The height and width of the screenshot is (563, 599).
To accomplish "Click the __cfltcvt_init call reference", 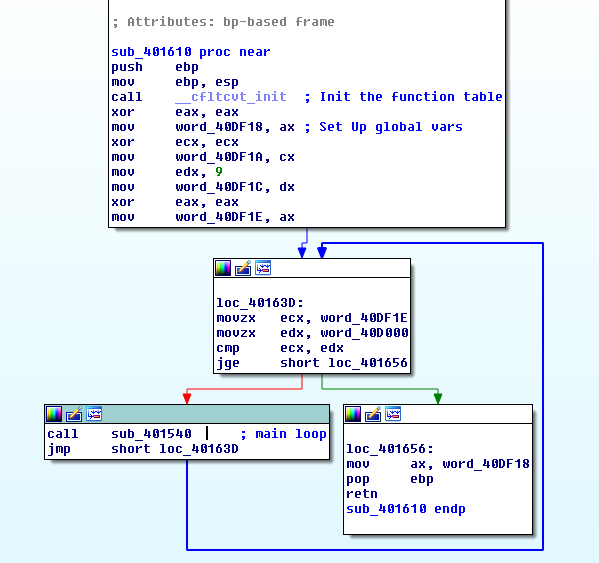I will pos(231,97).
